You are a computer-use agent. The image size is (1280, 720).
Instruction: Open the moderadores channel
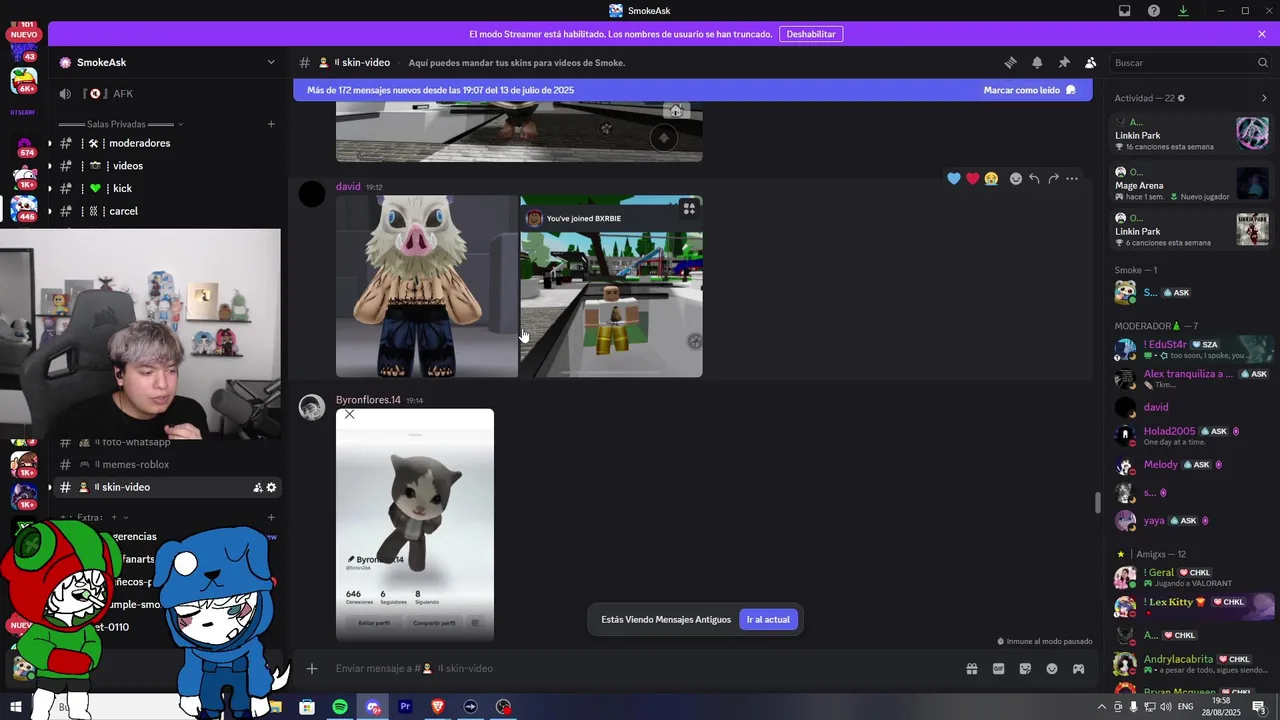click(168, 143)
